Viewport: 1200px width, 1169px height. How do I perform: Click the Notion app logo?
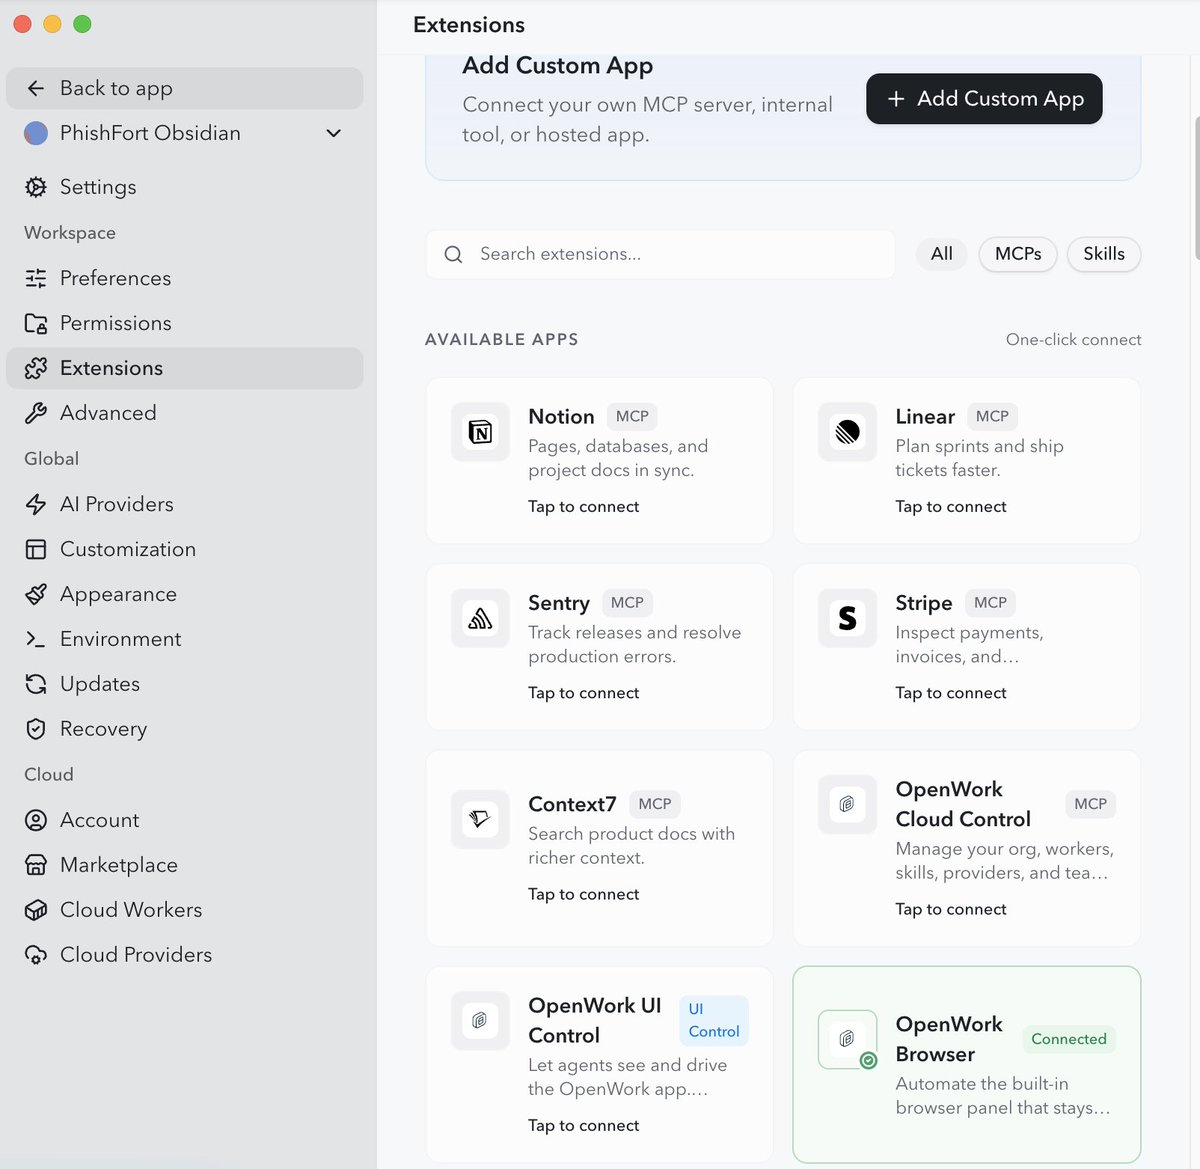481,432
